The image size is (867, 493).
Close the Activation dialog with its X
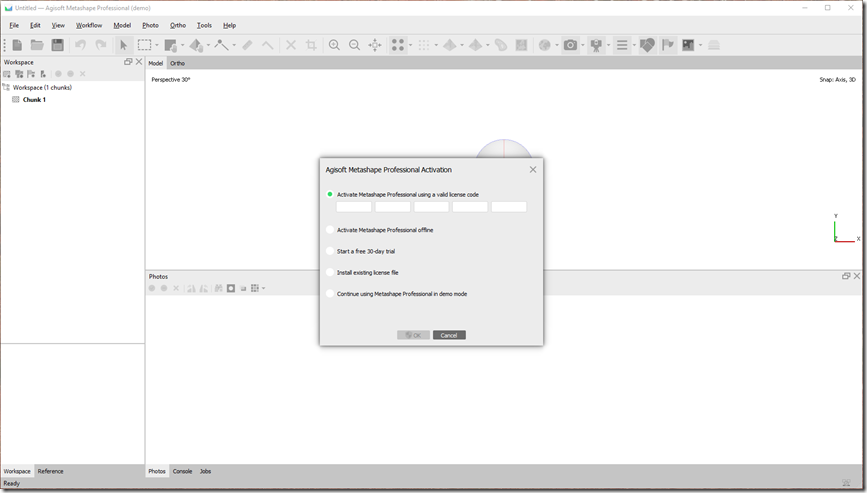[x=533, y=170]
